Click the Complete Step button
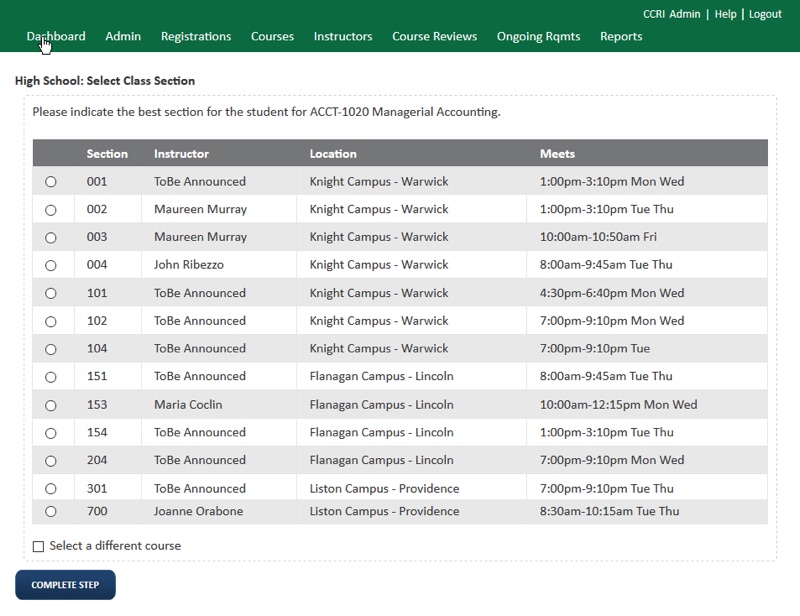The width and height of the screenshot is (800, 616). tap(65, 585)
